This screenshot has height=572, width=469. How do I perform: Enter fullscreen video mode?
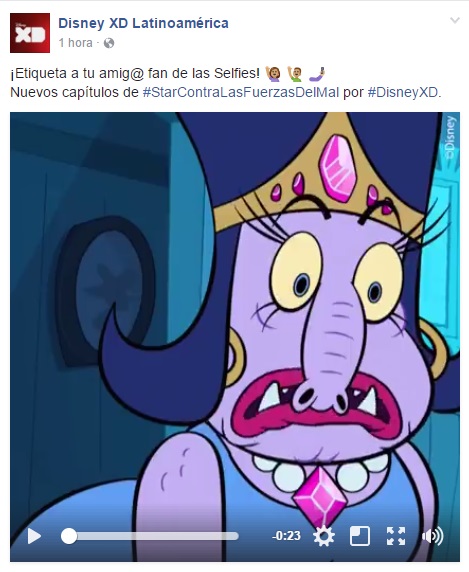(x=396, y=536)
